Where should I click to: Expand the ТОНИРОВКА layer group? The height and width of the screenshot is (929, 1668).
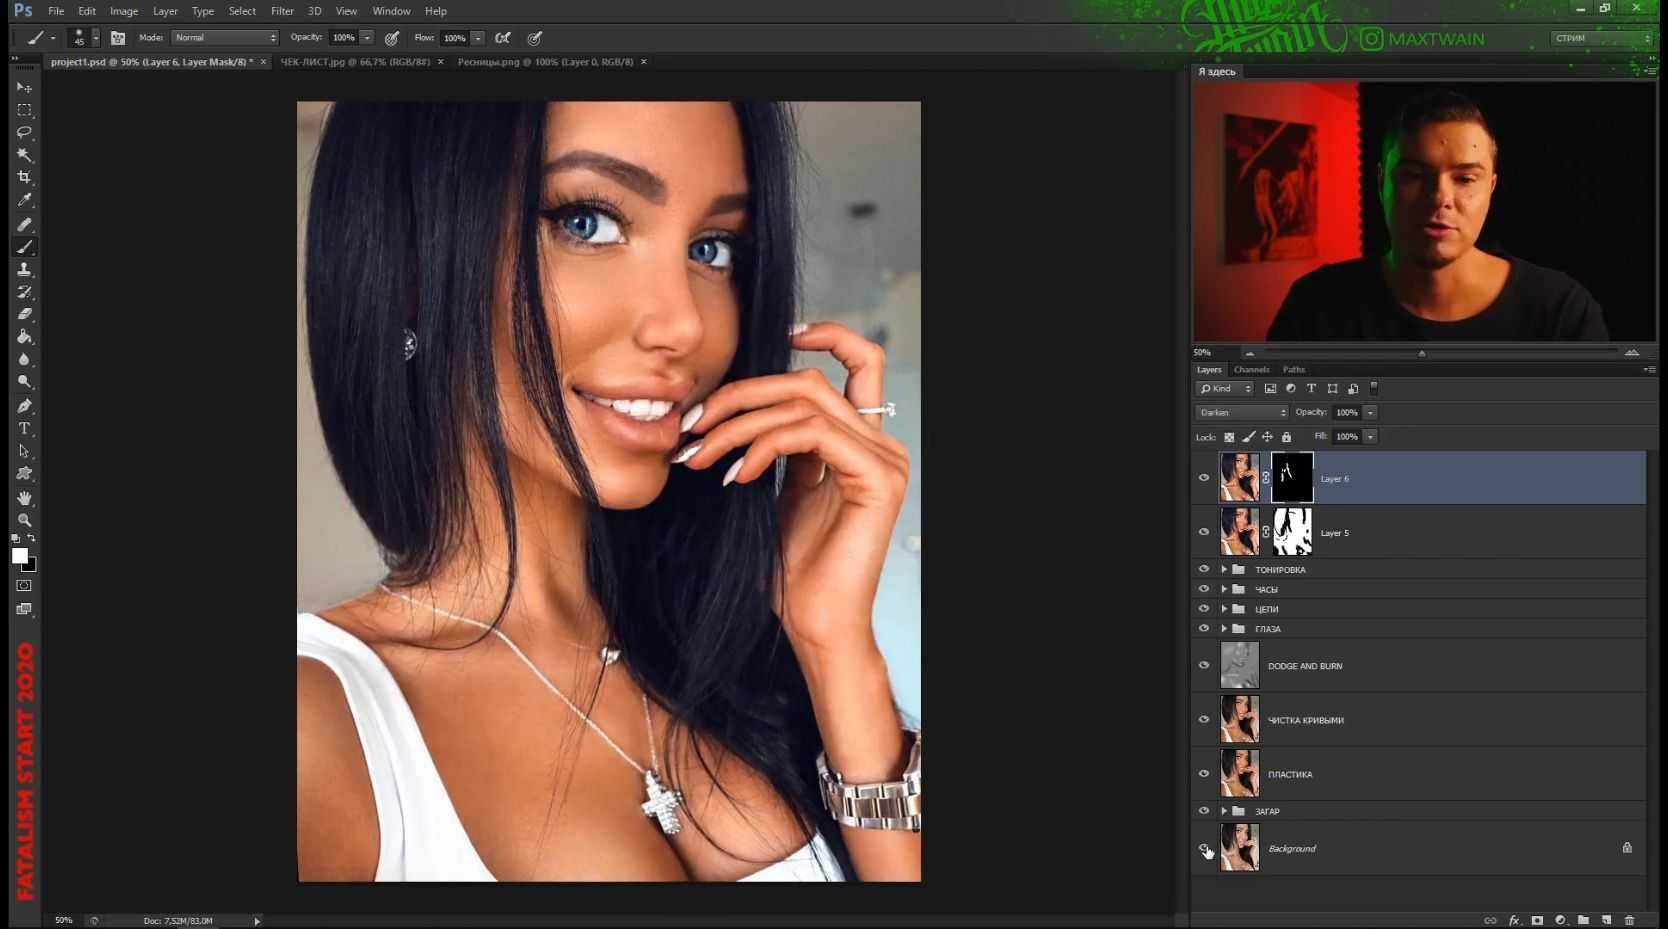(x=1224, y=570)
